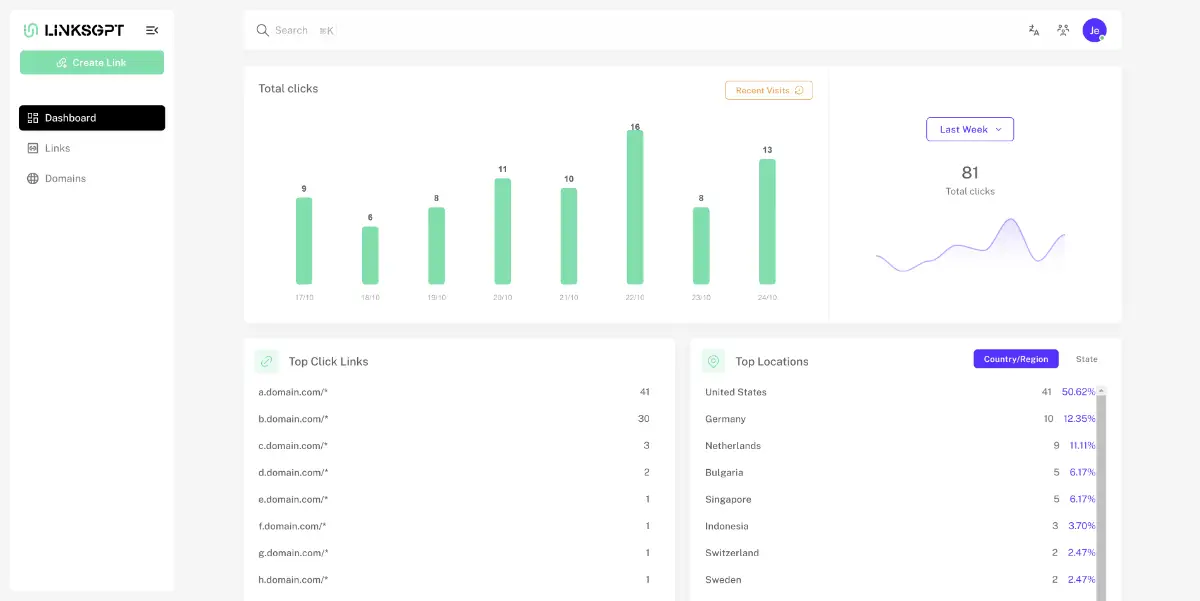
Task: Switch locations view to Country/Region
Action: (x=1016, y=358)
